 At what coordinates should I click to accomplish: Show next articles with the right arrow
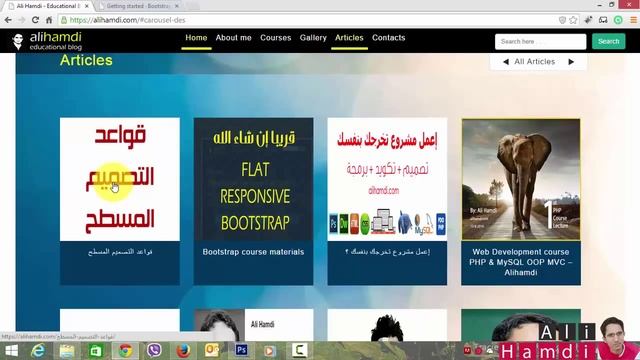[x=571, y=62]
